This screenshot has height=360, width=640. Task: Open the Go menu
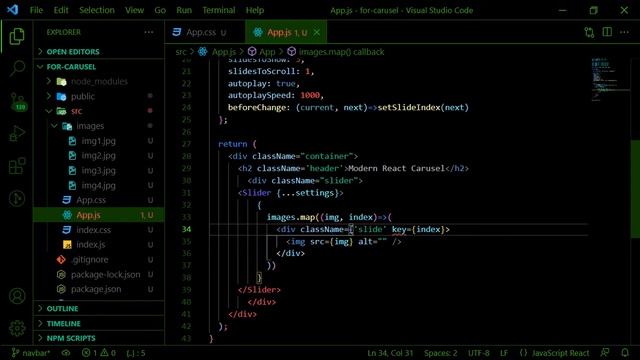[x=160, y=10]
